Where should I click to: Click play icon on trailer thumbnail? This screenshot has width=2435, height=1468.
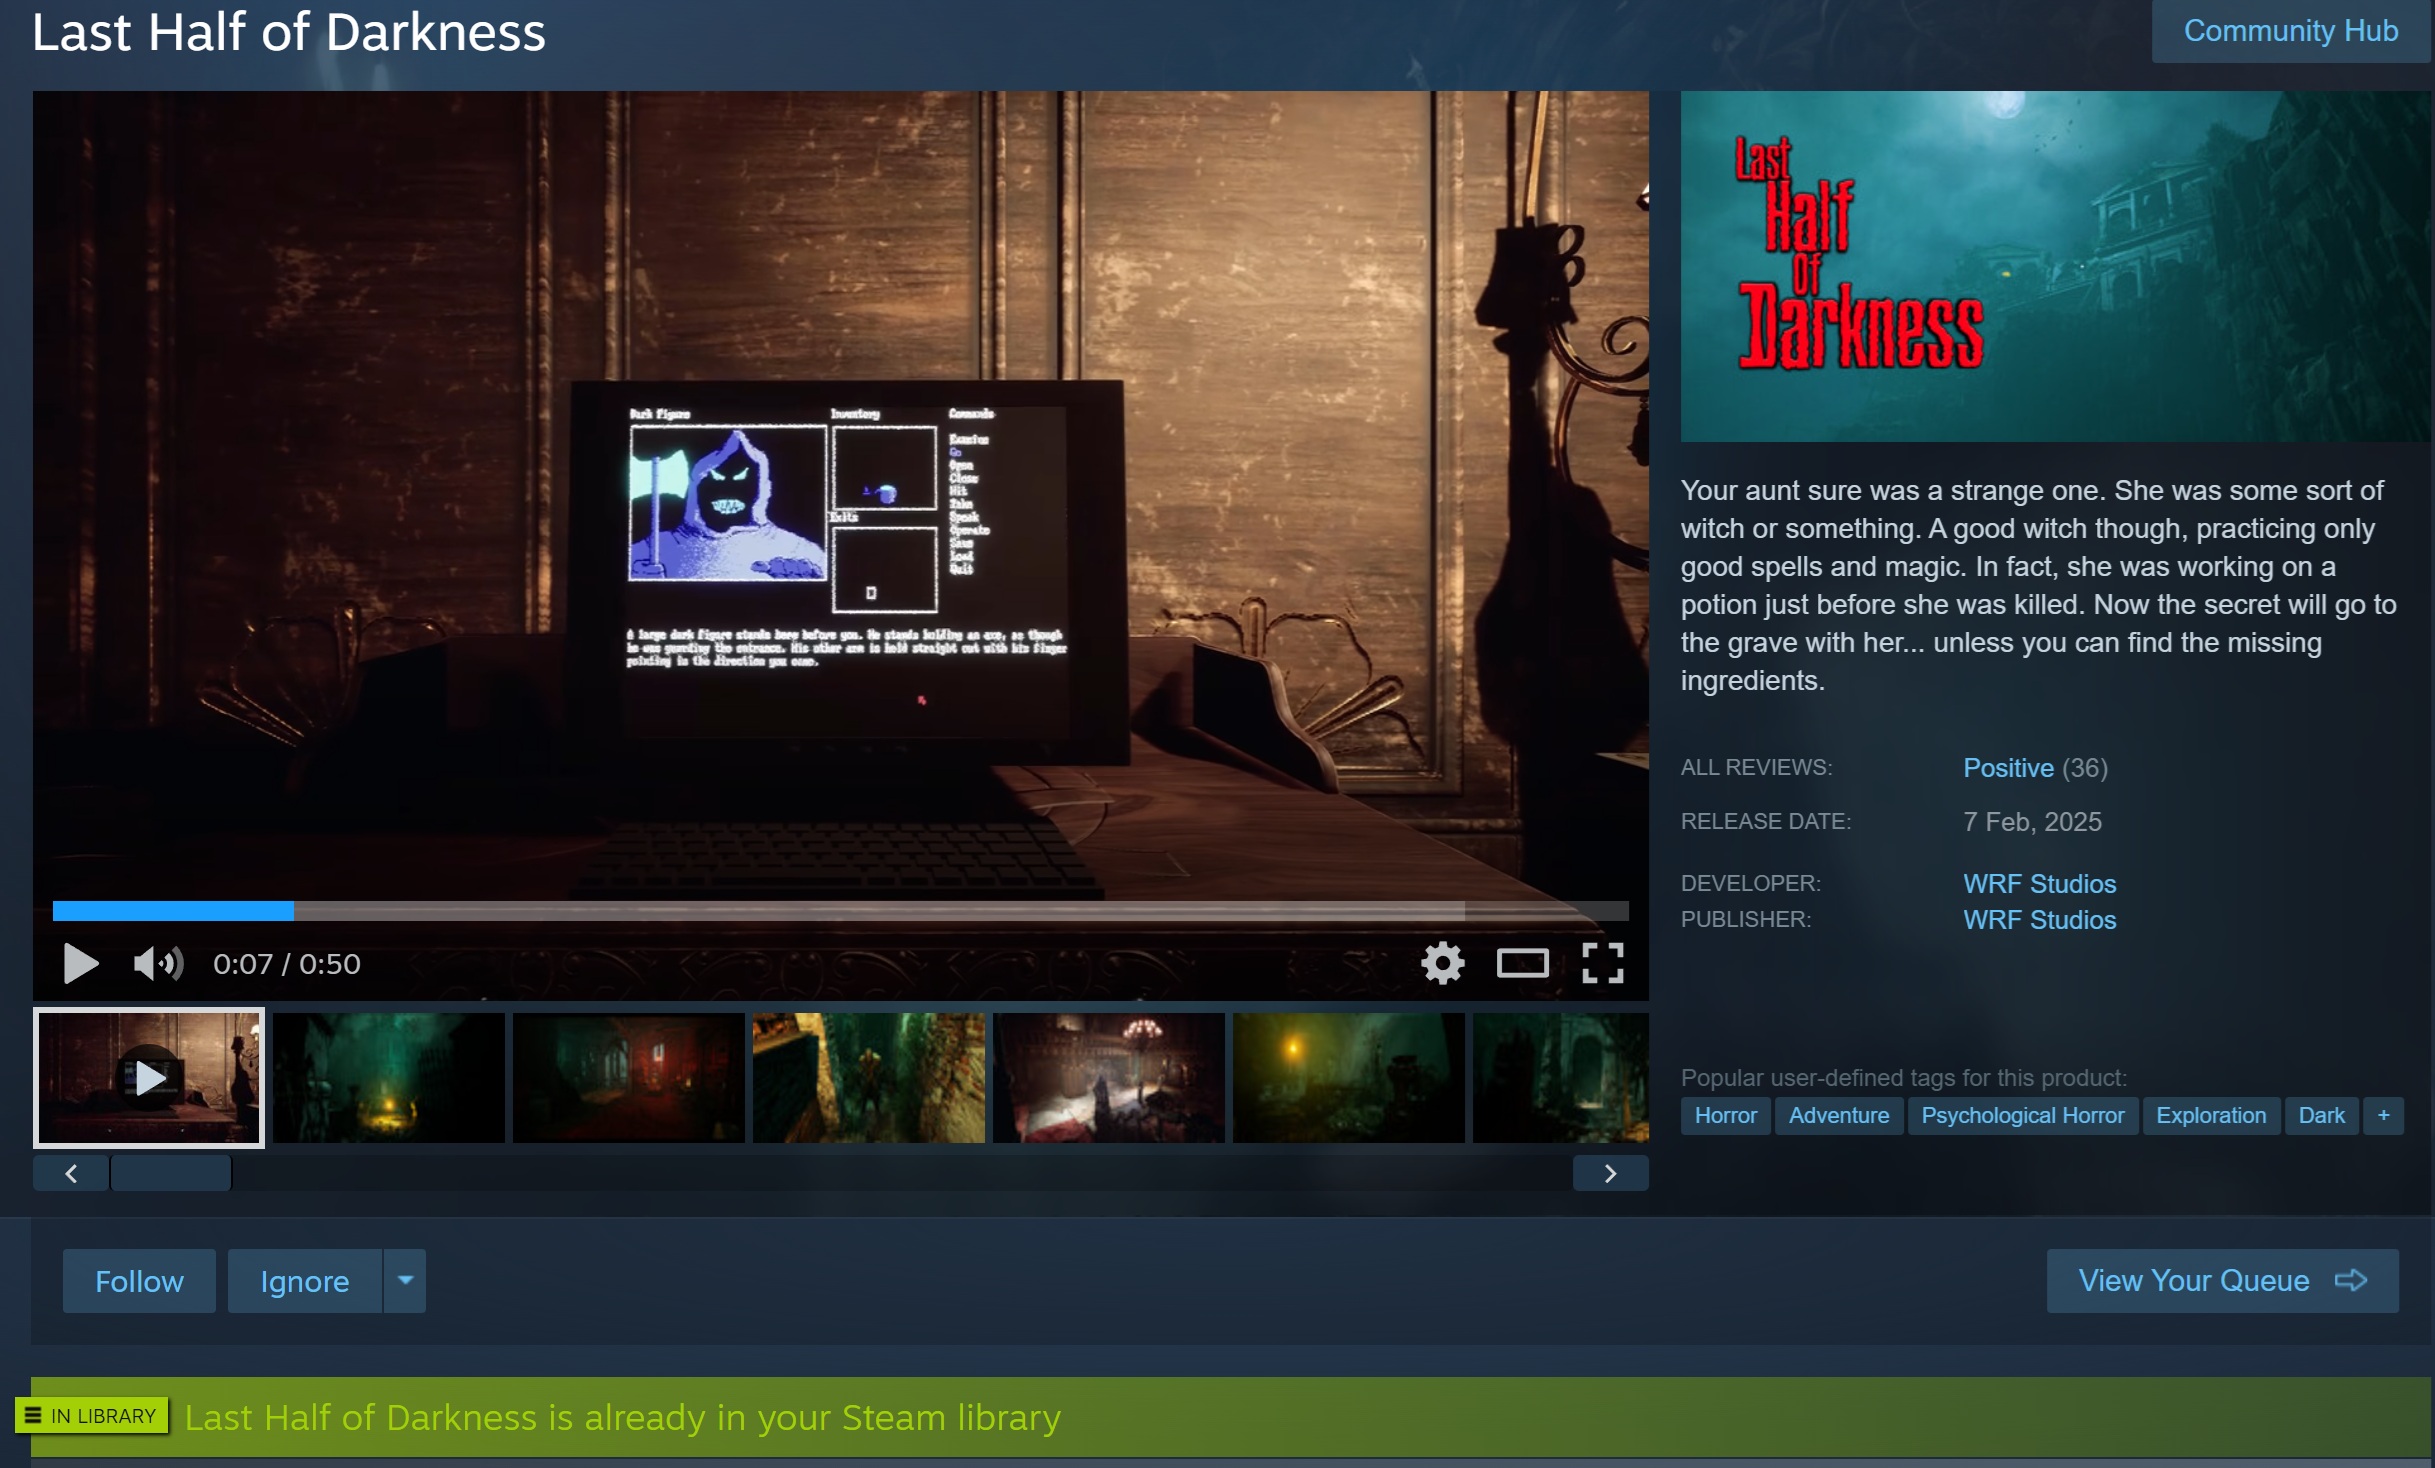[149, 1077]
